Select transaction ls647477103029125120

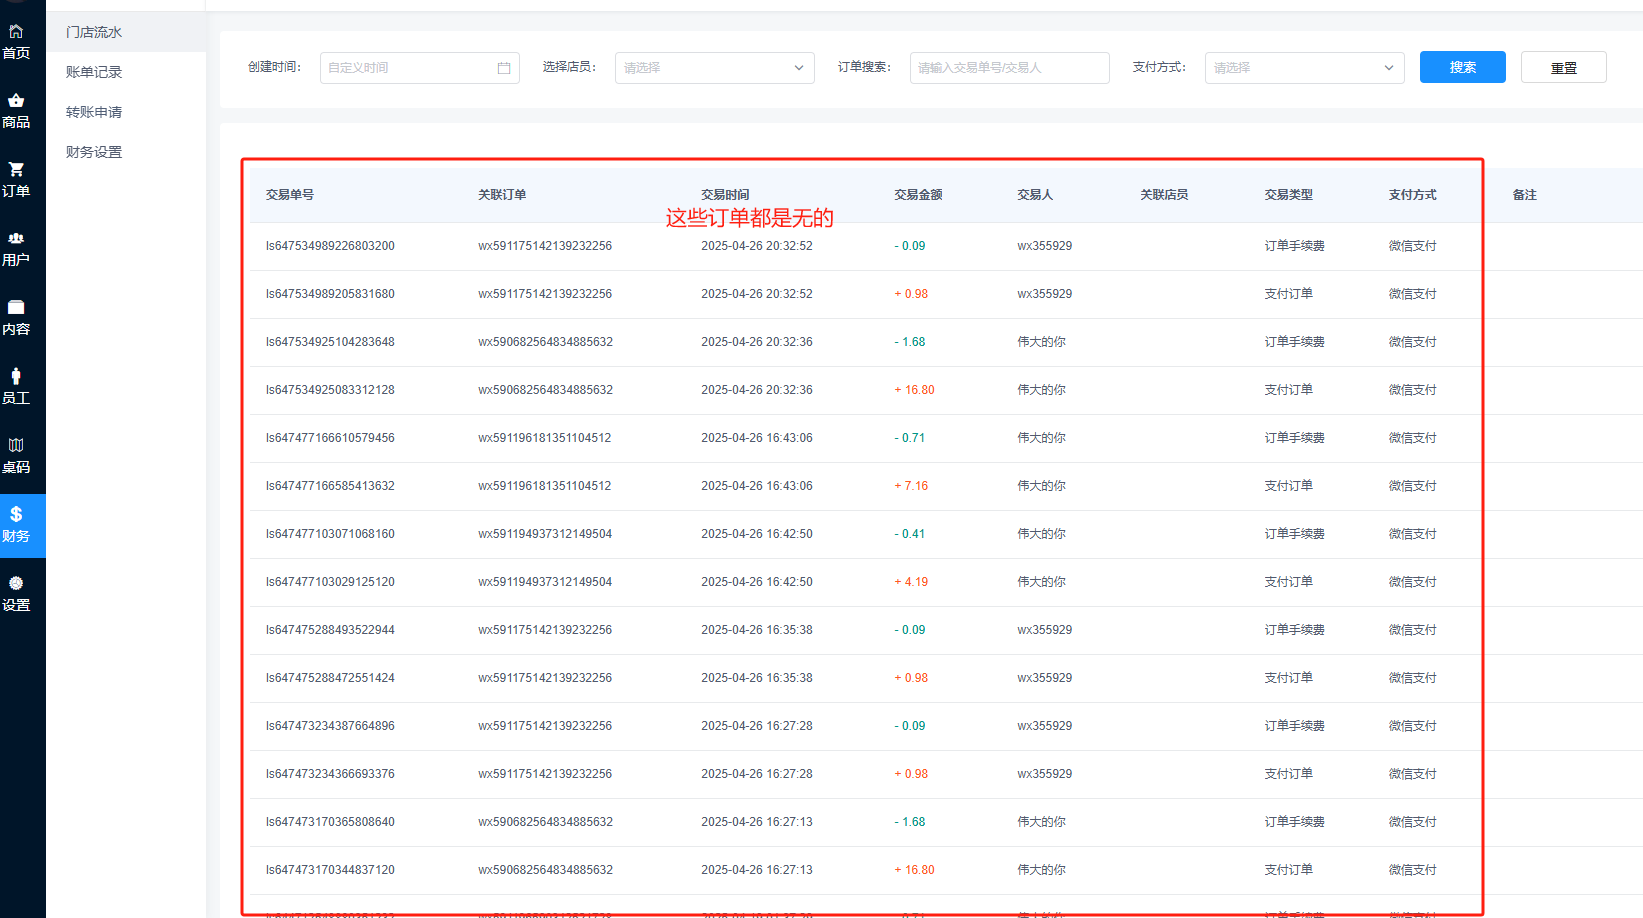[x=330, y=582]
